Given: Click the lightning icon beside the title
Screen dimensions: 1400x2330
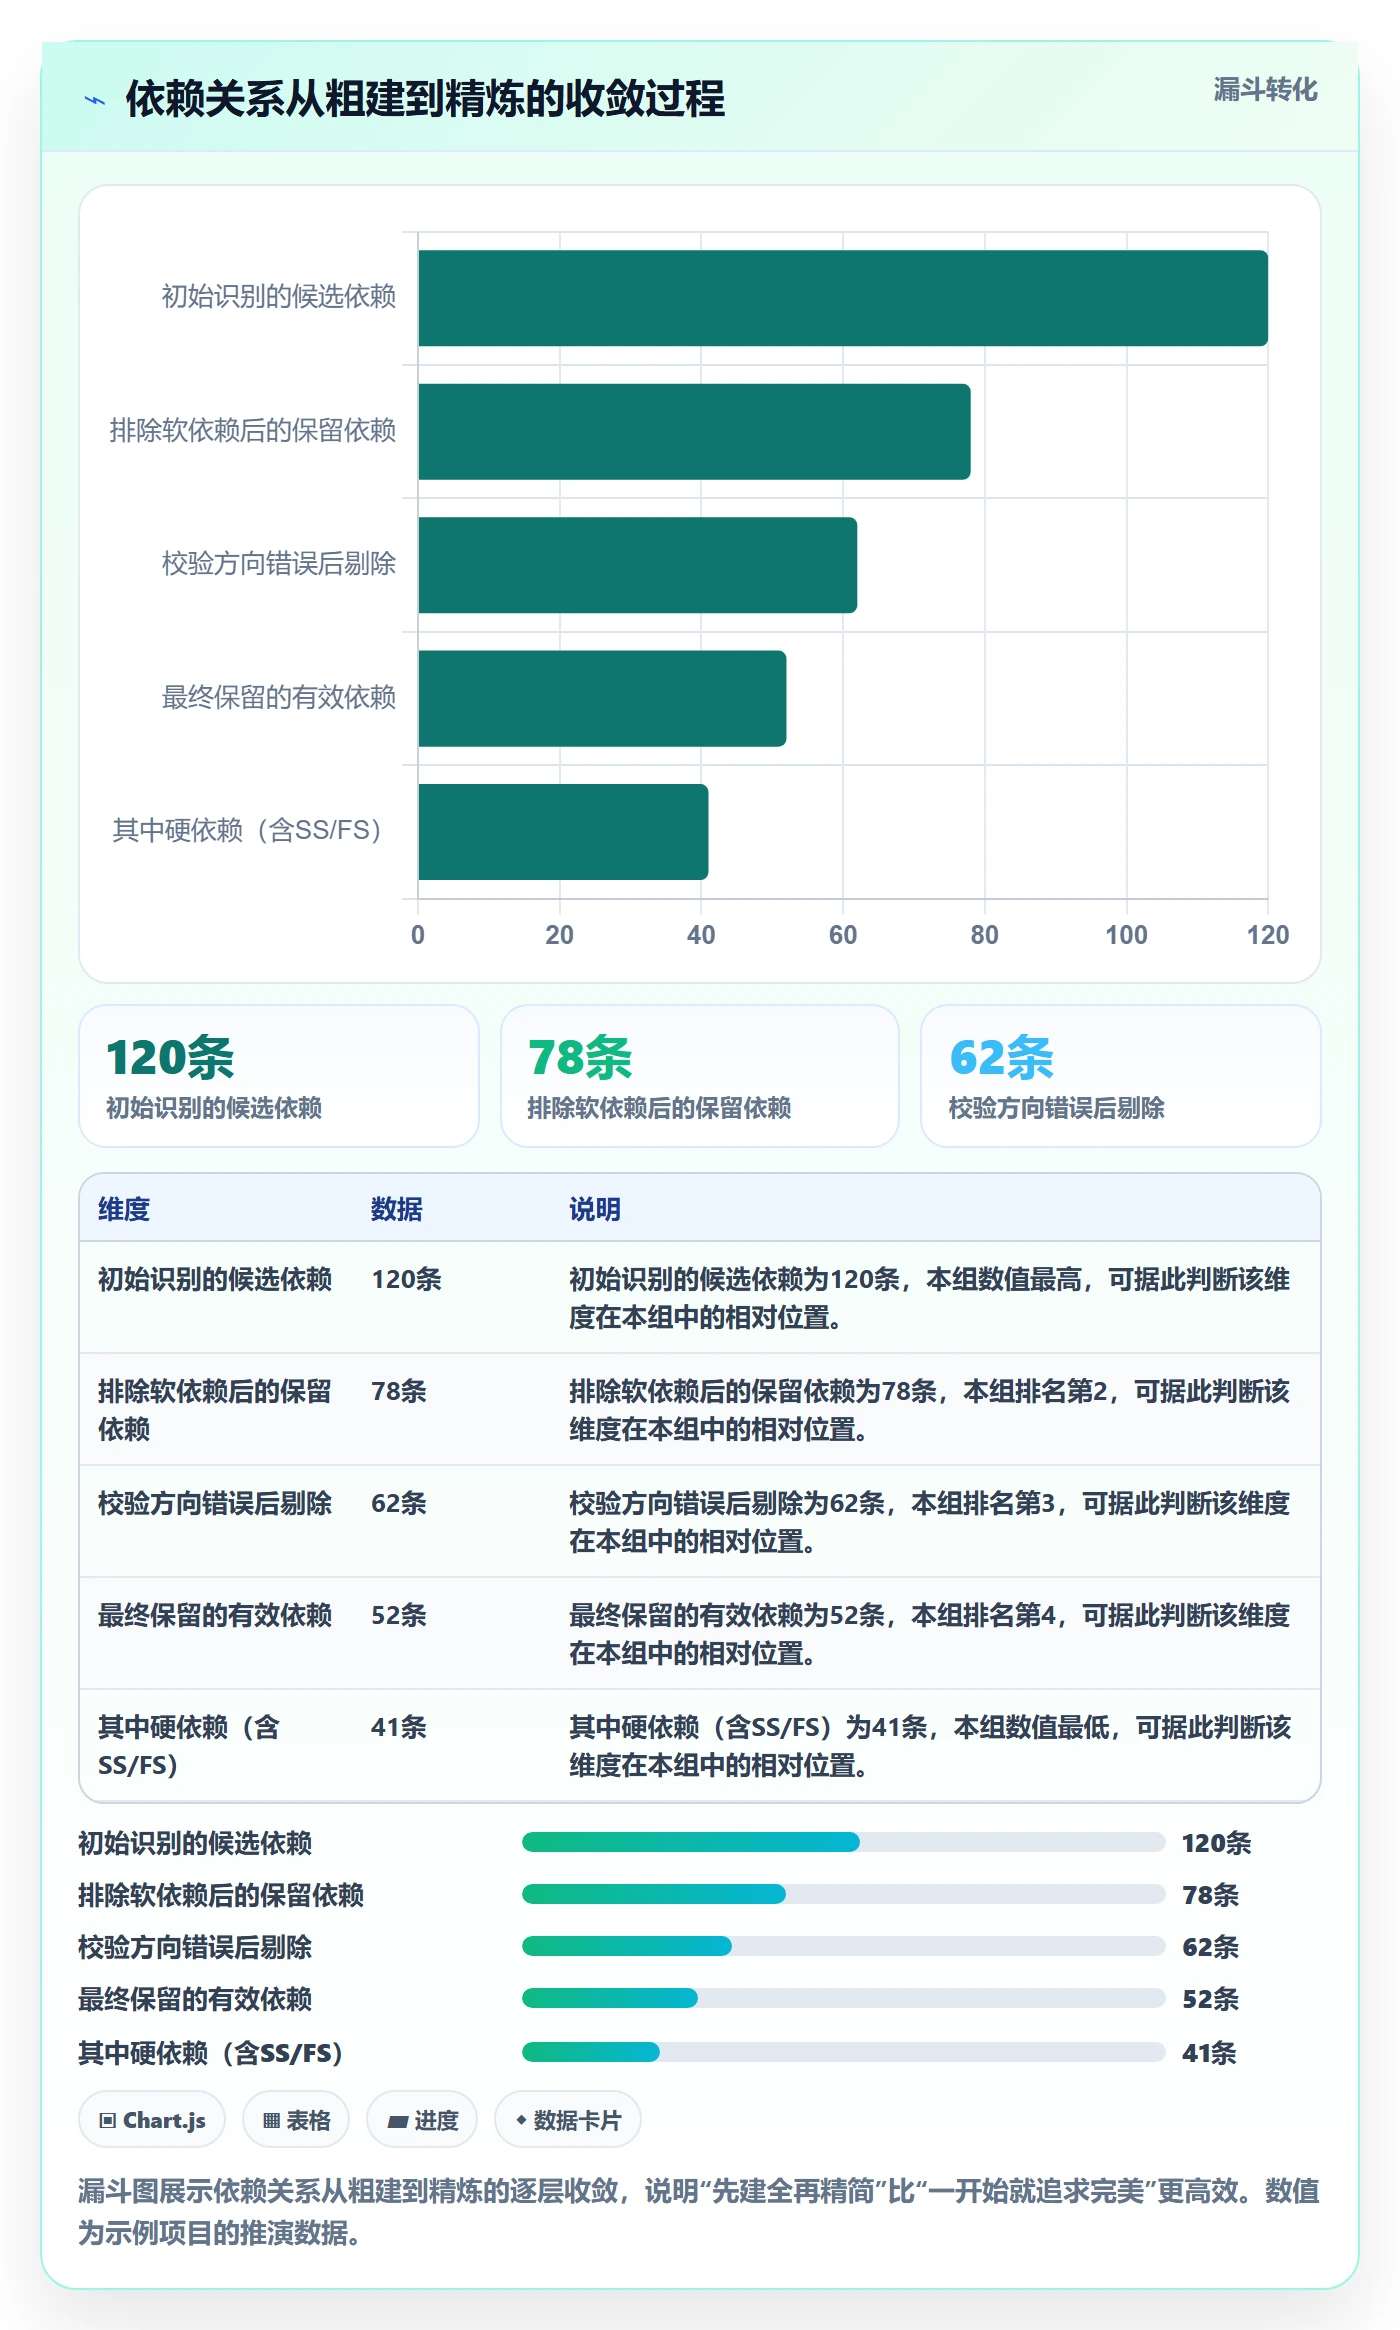Looking at the screenshot, I should click(x=95, y=100).
